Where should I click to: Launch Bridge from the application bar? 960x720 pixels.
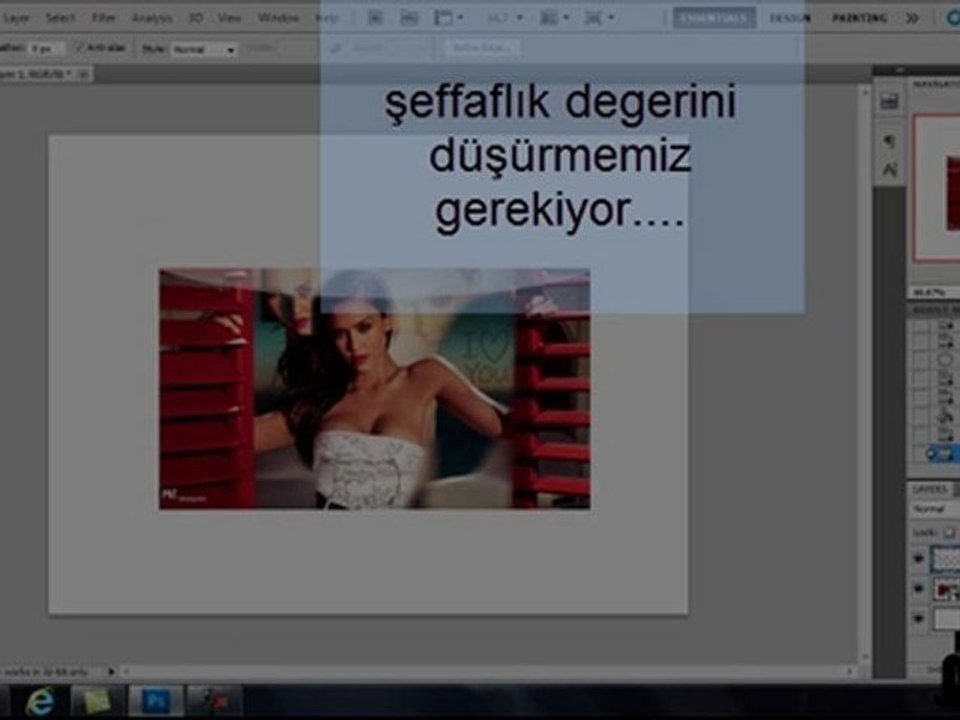(375, 18)
